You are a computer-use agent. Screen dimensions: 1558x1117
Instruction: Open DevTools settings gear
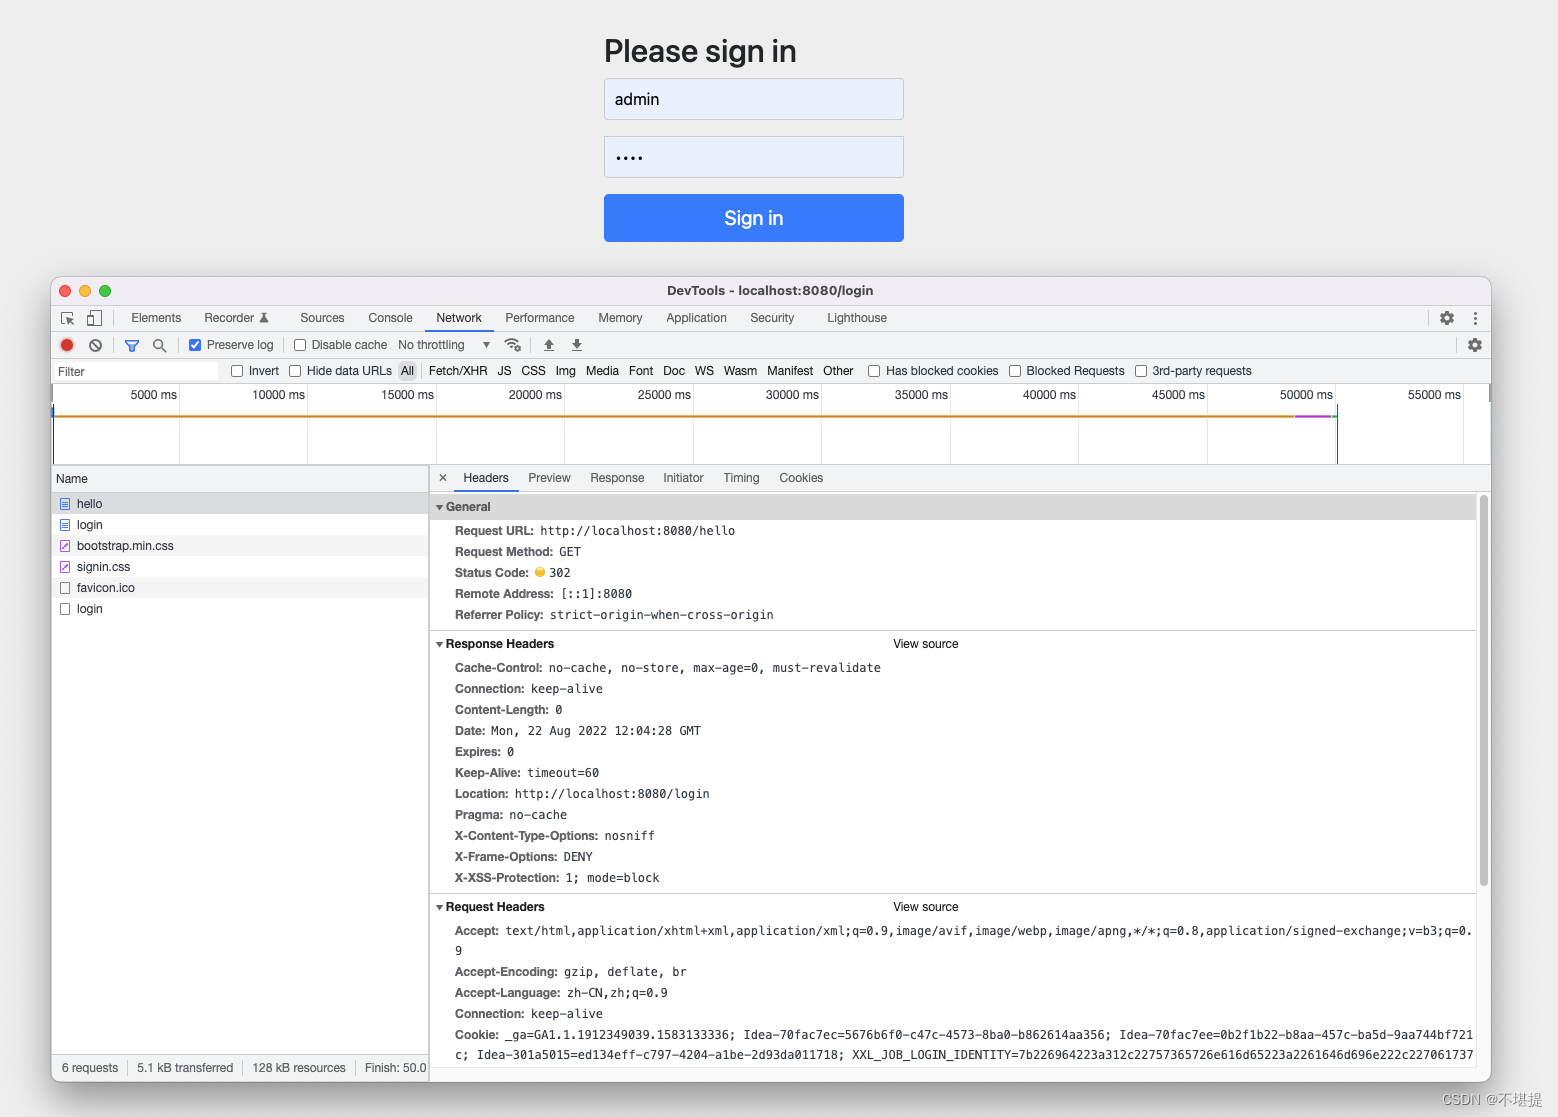point(1447,318)
